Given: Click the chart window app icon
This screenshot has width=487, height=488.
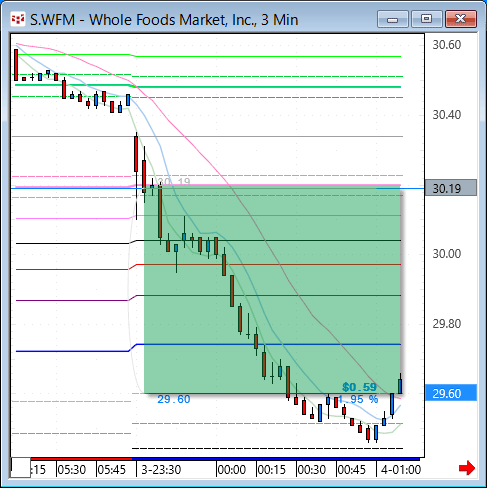Looking at the screenshot, I should tap(18, 20).
